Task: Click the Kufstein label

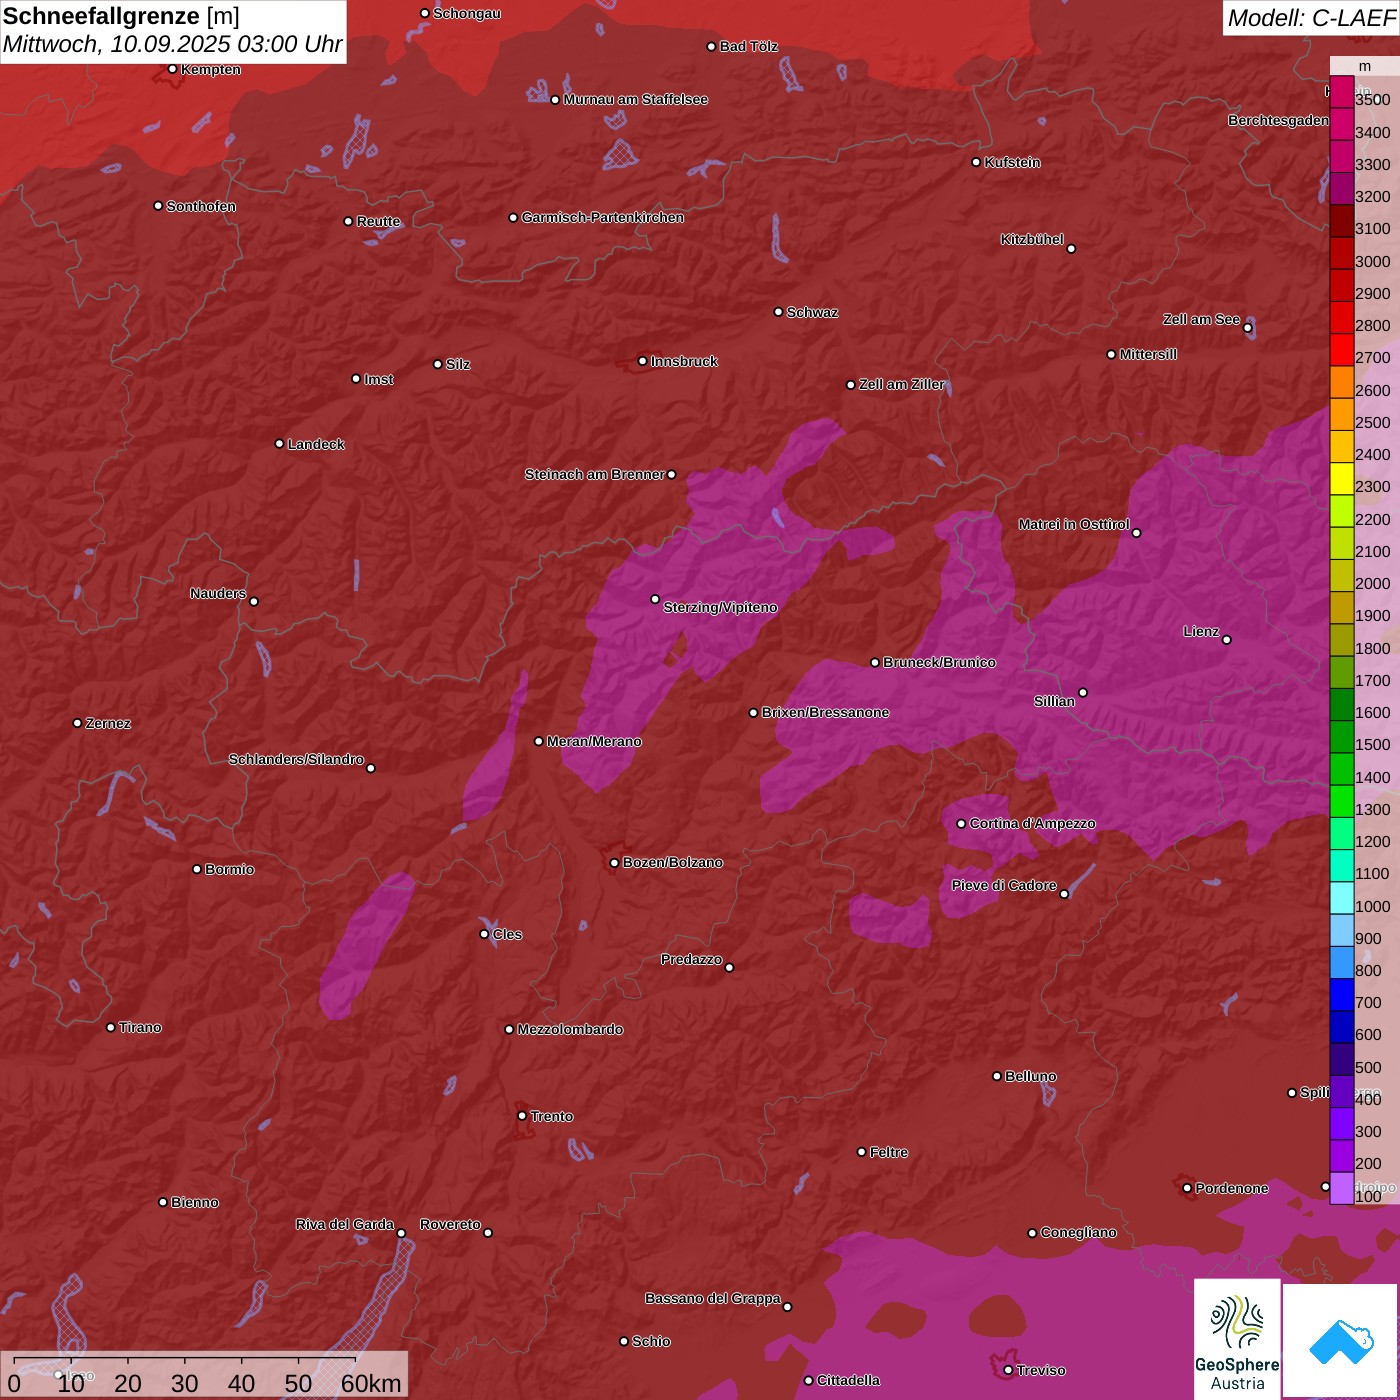Action: point(1012,162)
